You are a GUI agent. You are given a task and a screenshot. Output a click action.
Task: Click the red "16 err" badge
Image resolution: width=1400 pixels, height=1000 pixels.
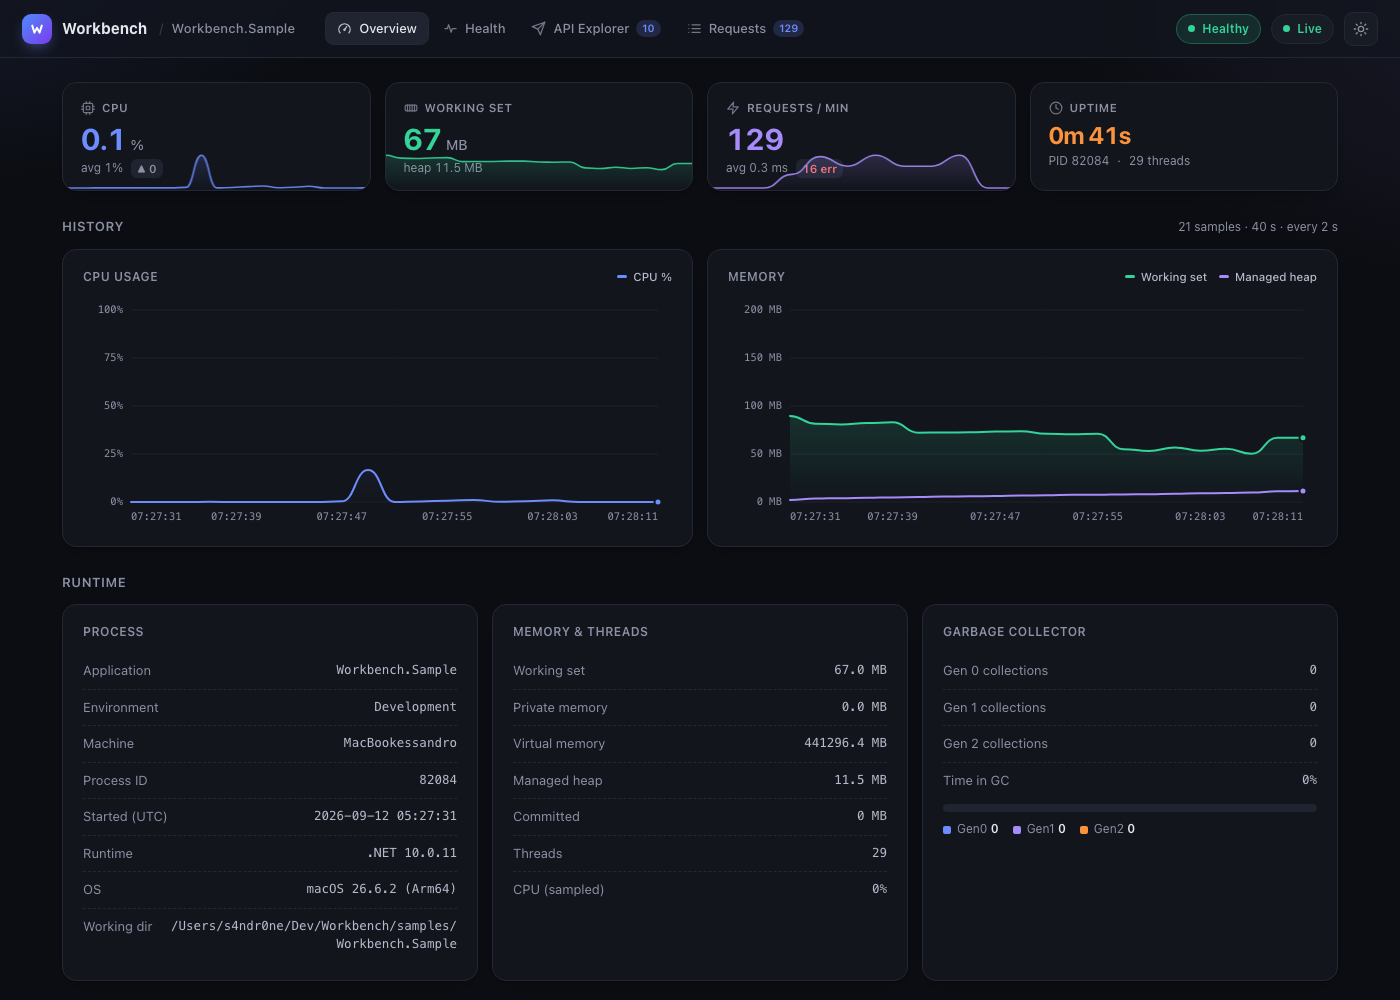pyautogui.click(x=820, y=169)
